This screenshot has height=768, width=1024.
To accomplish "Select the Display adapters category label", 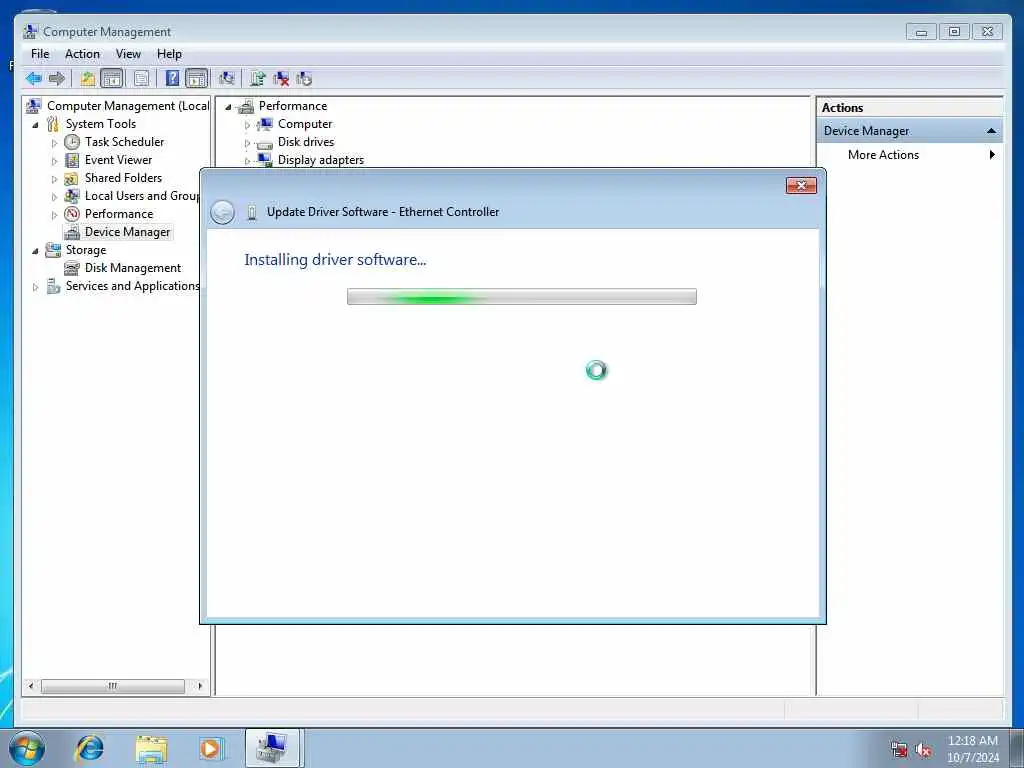I will click(x=321, y=160).
